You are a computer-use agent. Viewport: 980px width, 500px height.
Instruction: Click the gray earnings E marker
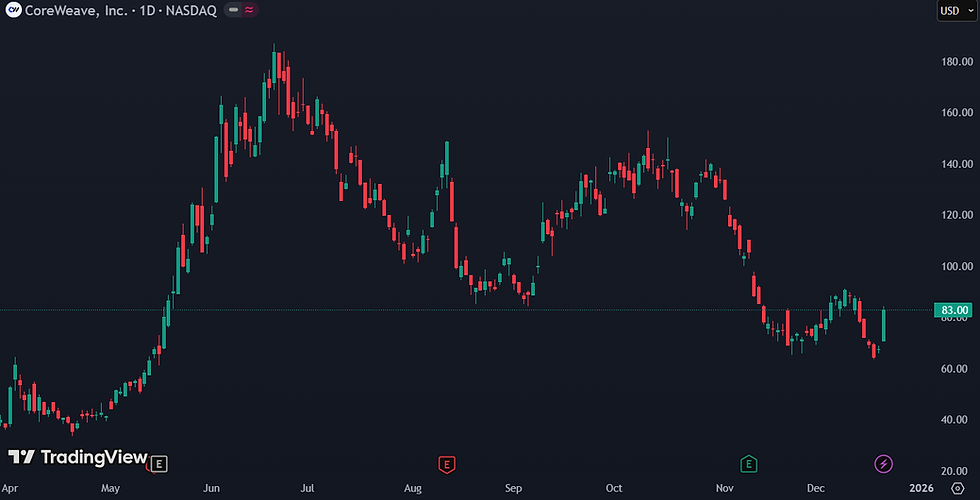point(159,464)
